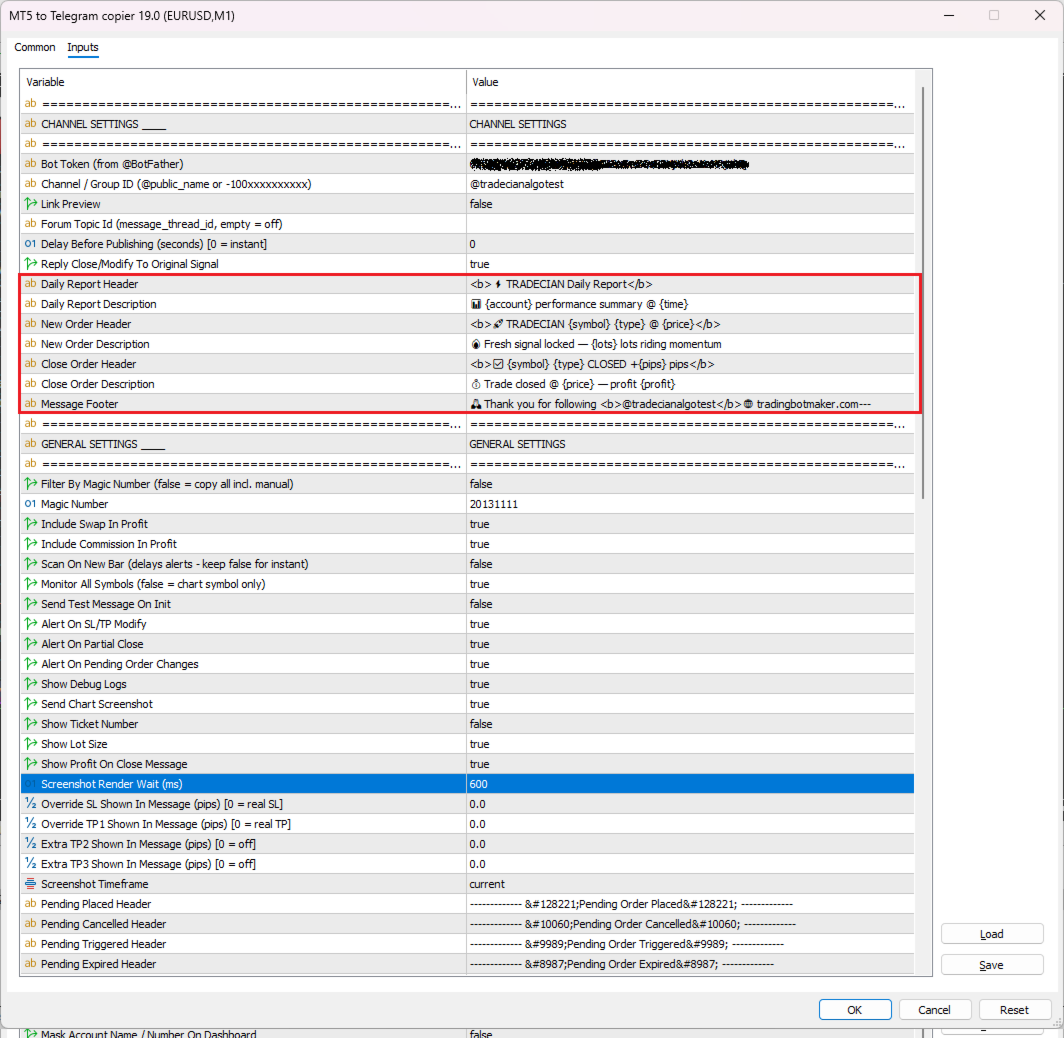The width and height of the screenshot is (1064, 1038).
Task: Select the Inputs tab
Action: pyautogui.click(x=83, y=47)
